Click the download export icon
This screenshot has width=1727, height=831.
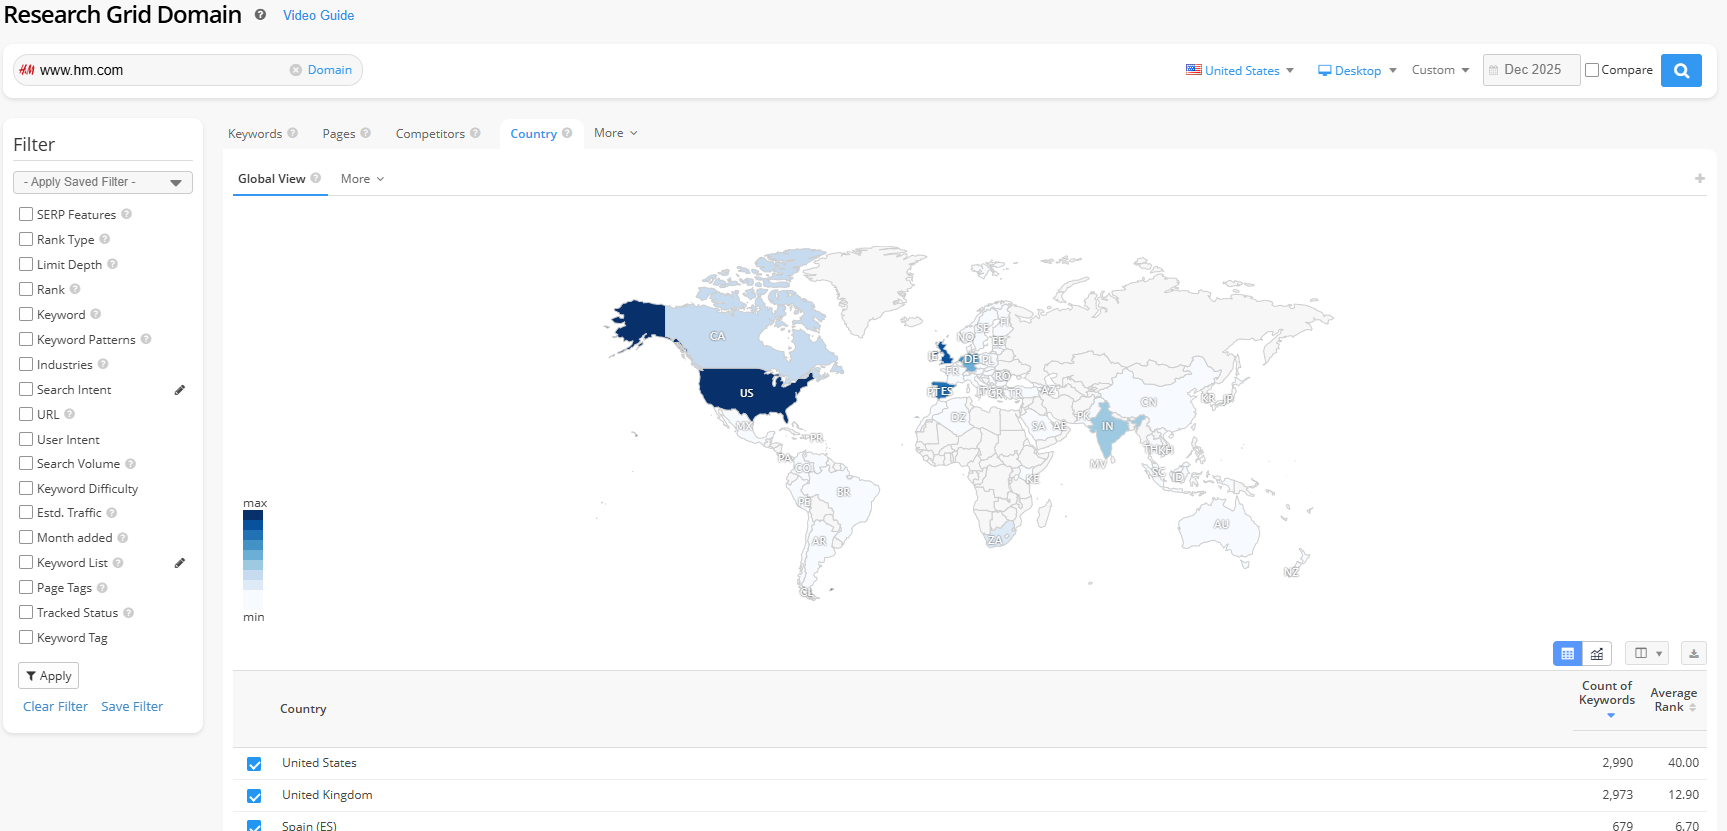(1693, 654)
